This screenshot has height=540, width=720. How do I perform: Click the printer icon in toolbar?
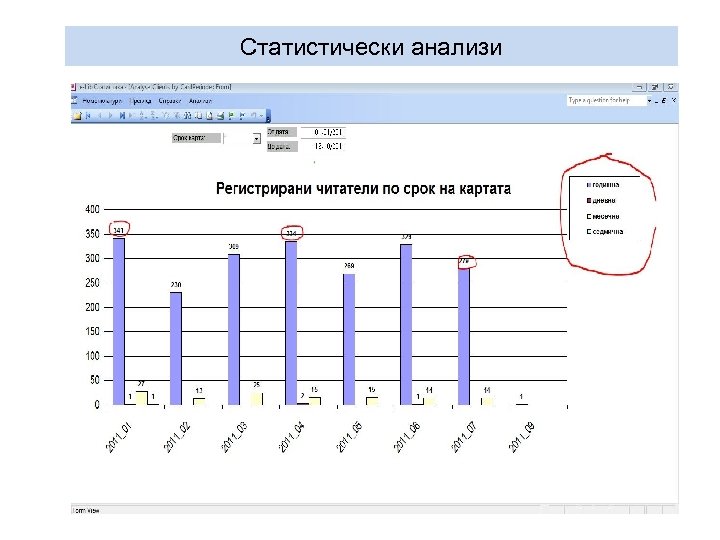(220, 116)
